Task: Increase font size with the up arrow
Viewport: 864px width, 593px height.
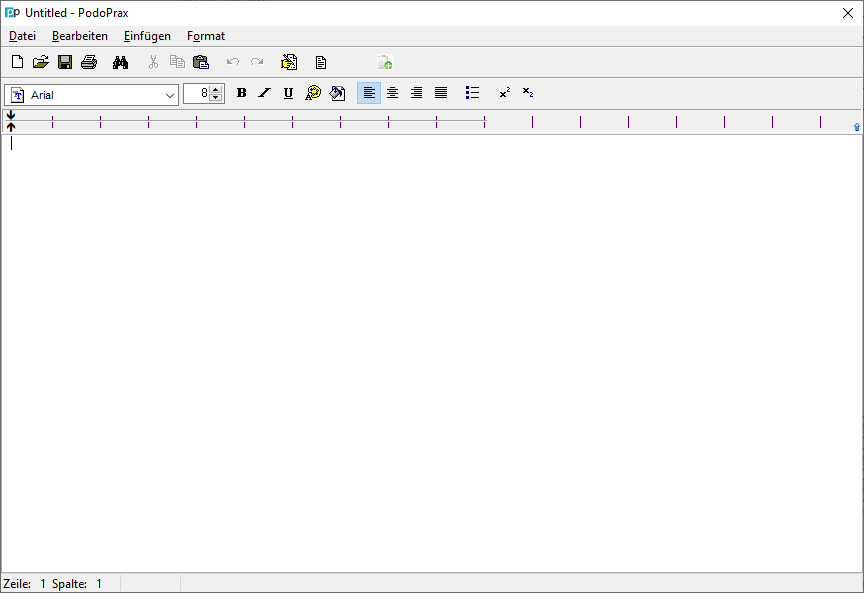Action: (x=216, y=89)
